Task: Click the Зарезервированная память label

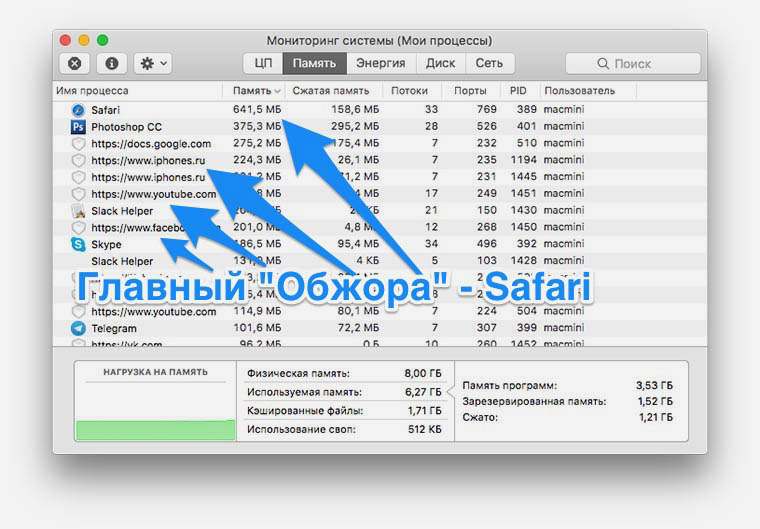Action: pos(534,401)
